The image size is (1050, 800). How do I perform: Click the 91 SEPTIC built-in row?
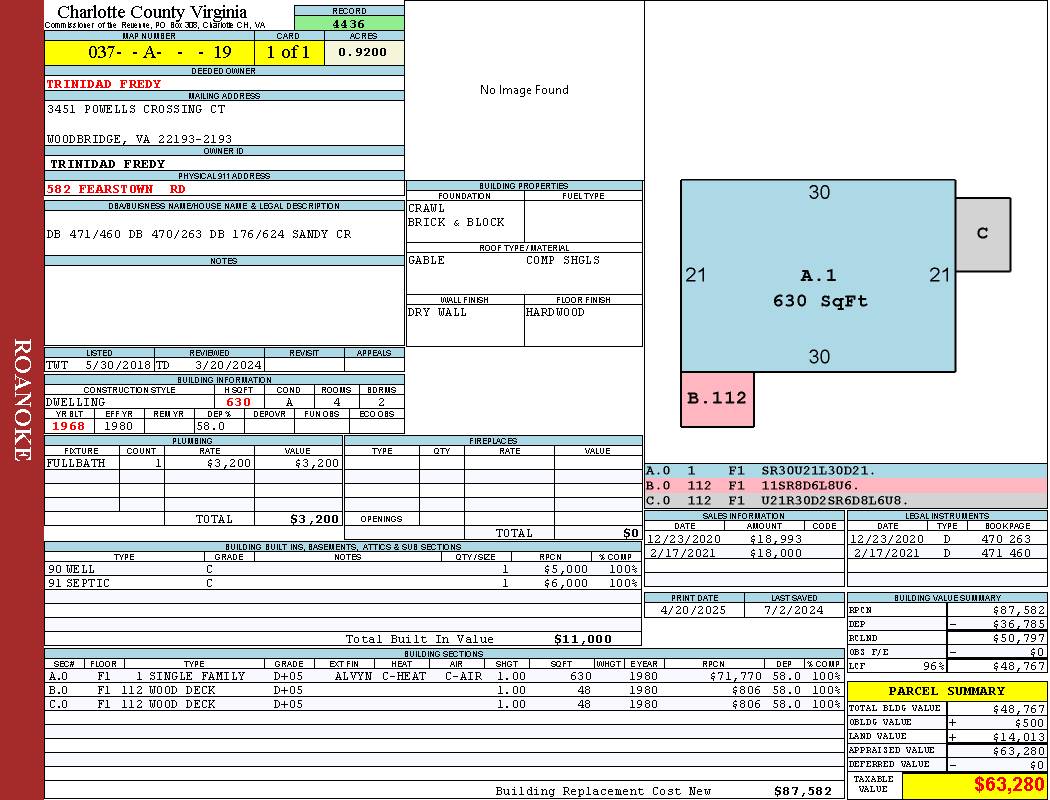coord(342,583)
